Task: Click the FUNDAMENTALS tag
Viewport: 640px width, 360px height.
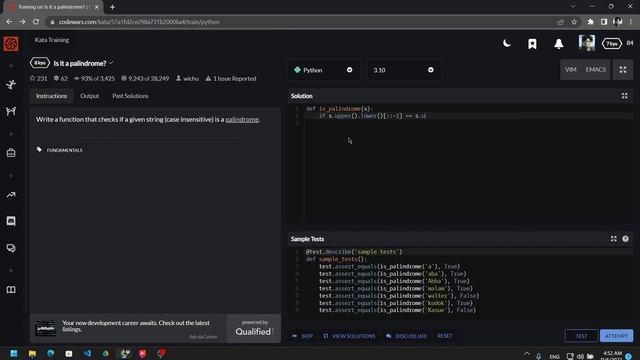Action: (64, 150)
